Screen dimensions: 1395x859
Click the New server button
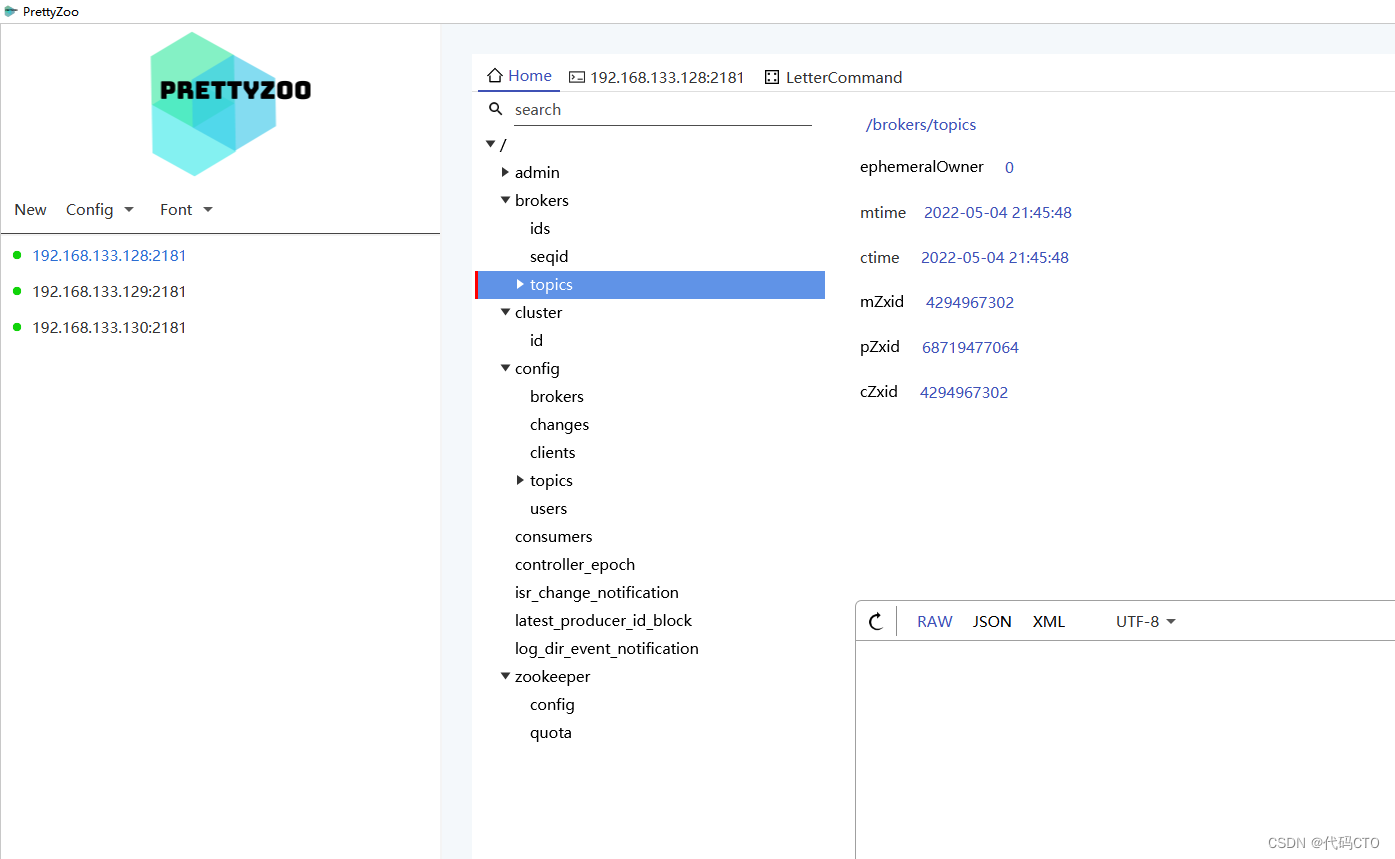point(30,209)
